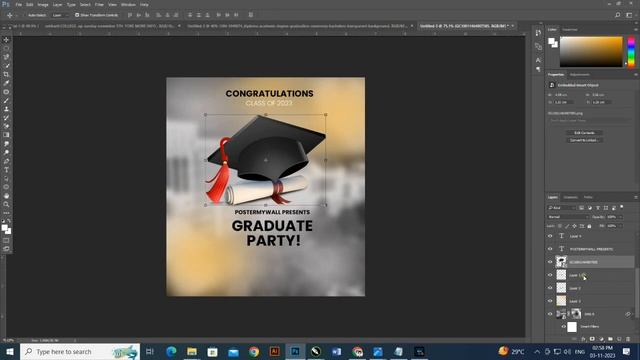Click the Convert to Linked button

click(584, 140)
